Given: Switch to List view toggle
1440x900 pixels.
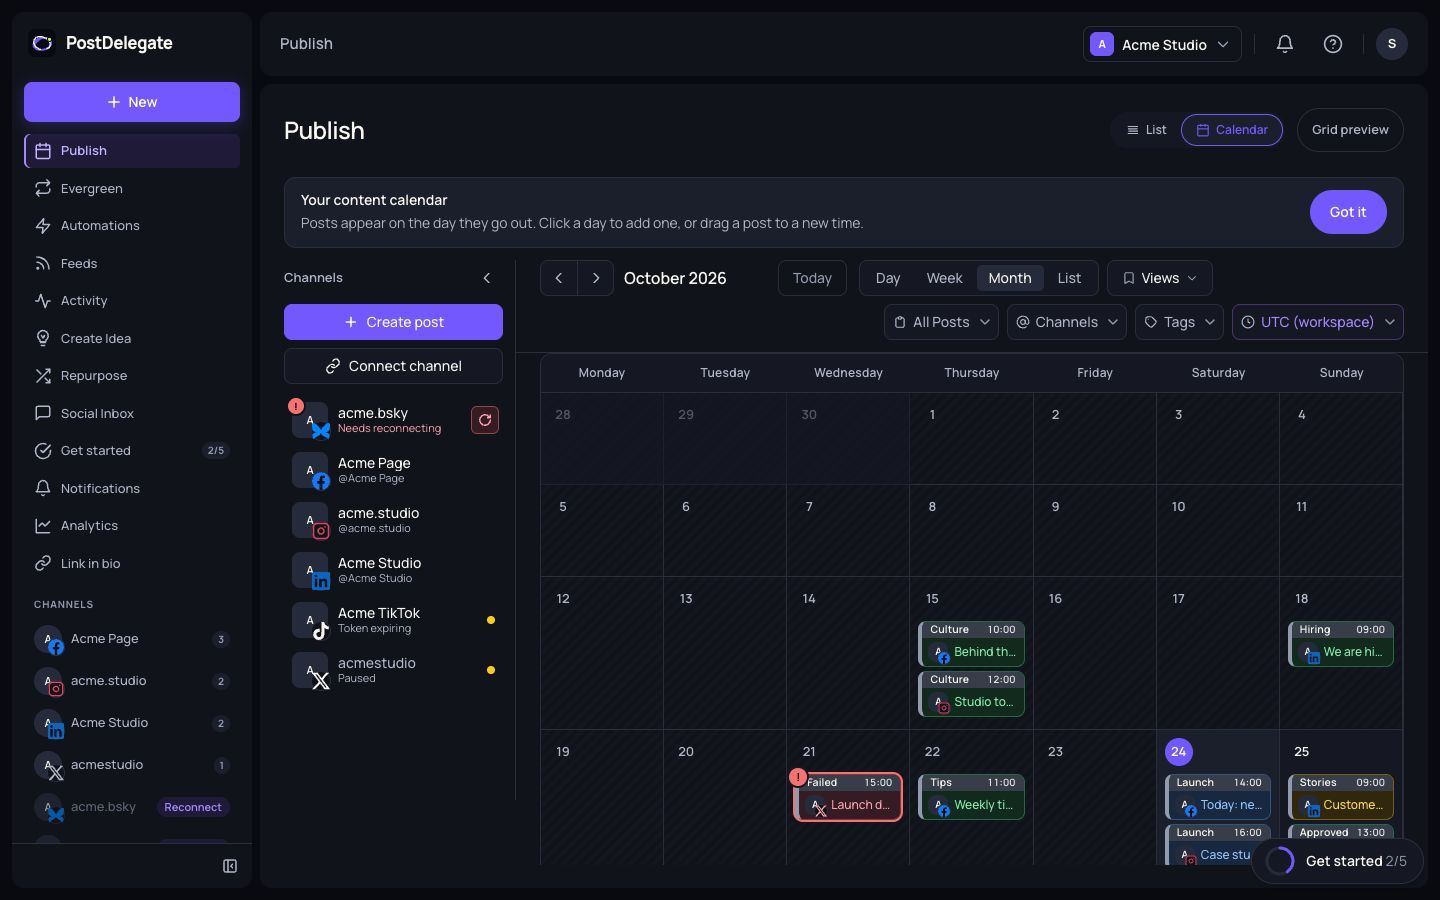Looking at the screenshot, I should 1146,130.
